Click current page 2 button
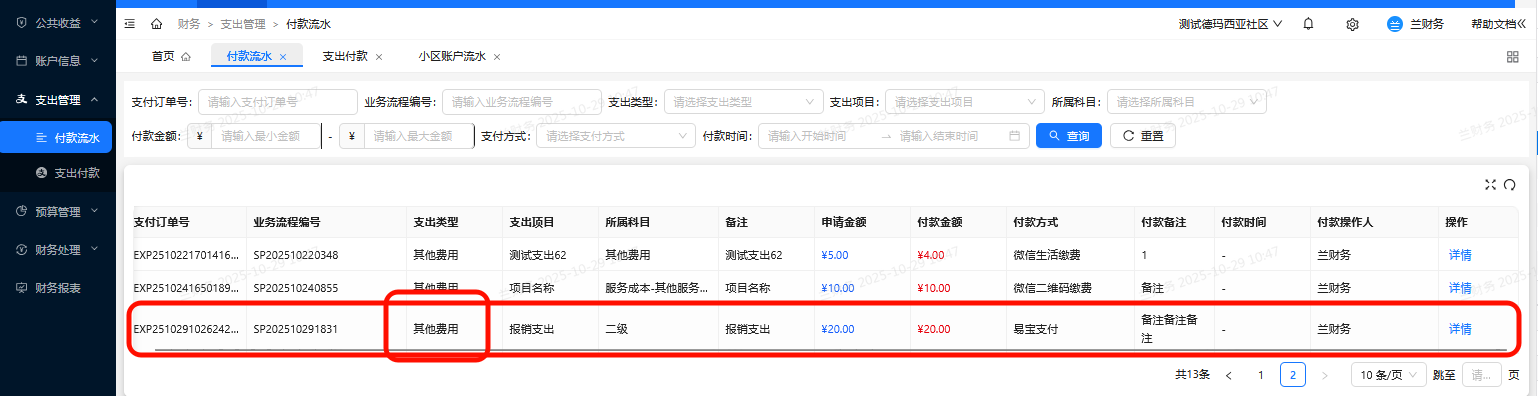 coord(1293,376)
